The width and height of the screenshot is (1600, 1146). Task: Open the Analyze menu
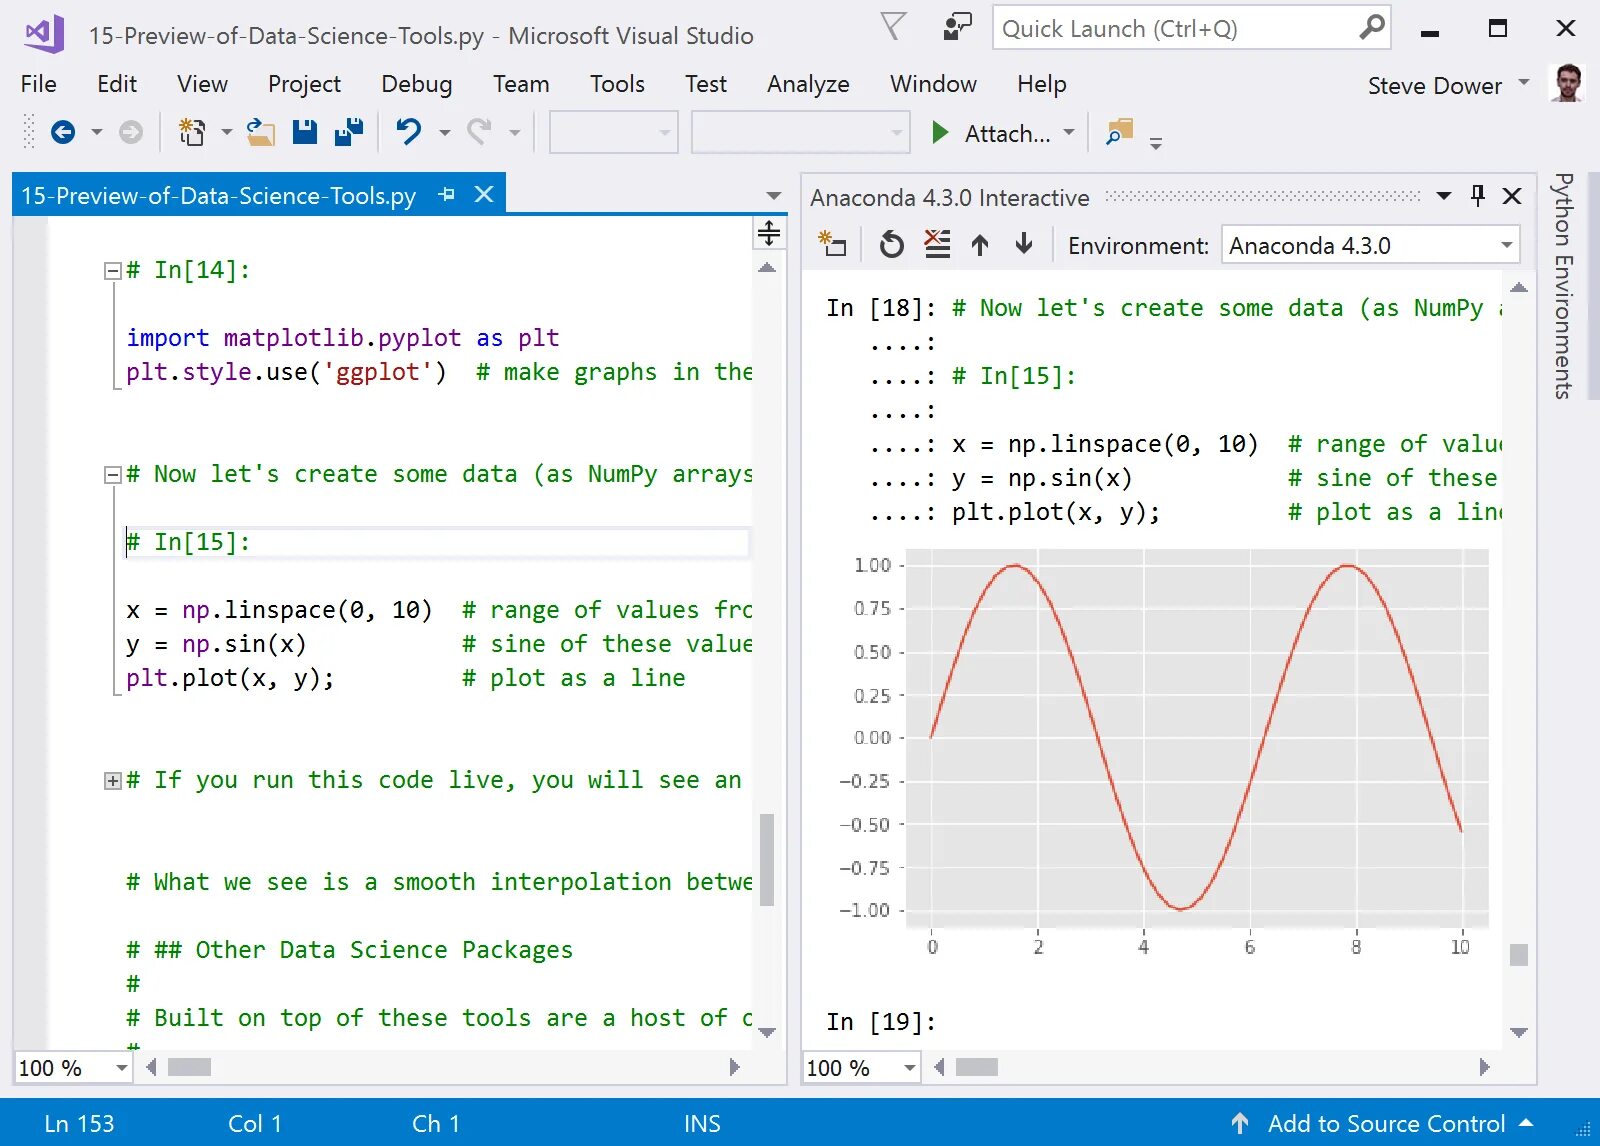[808, 84]
